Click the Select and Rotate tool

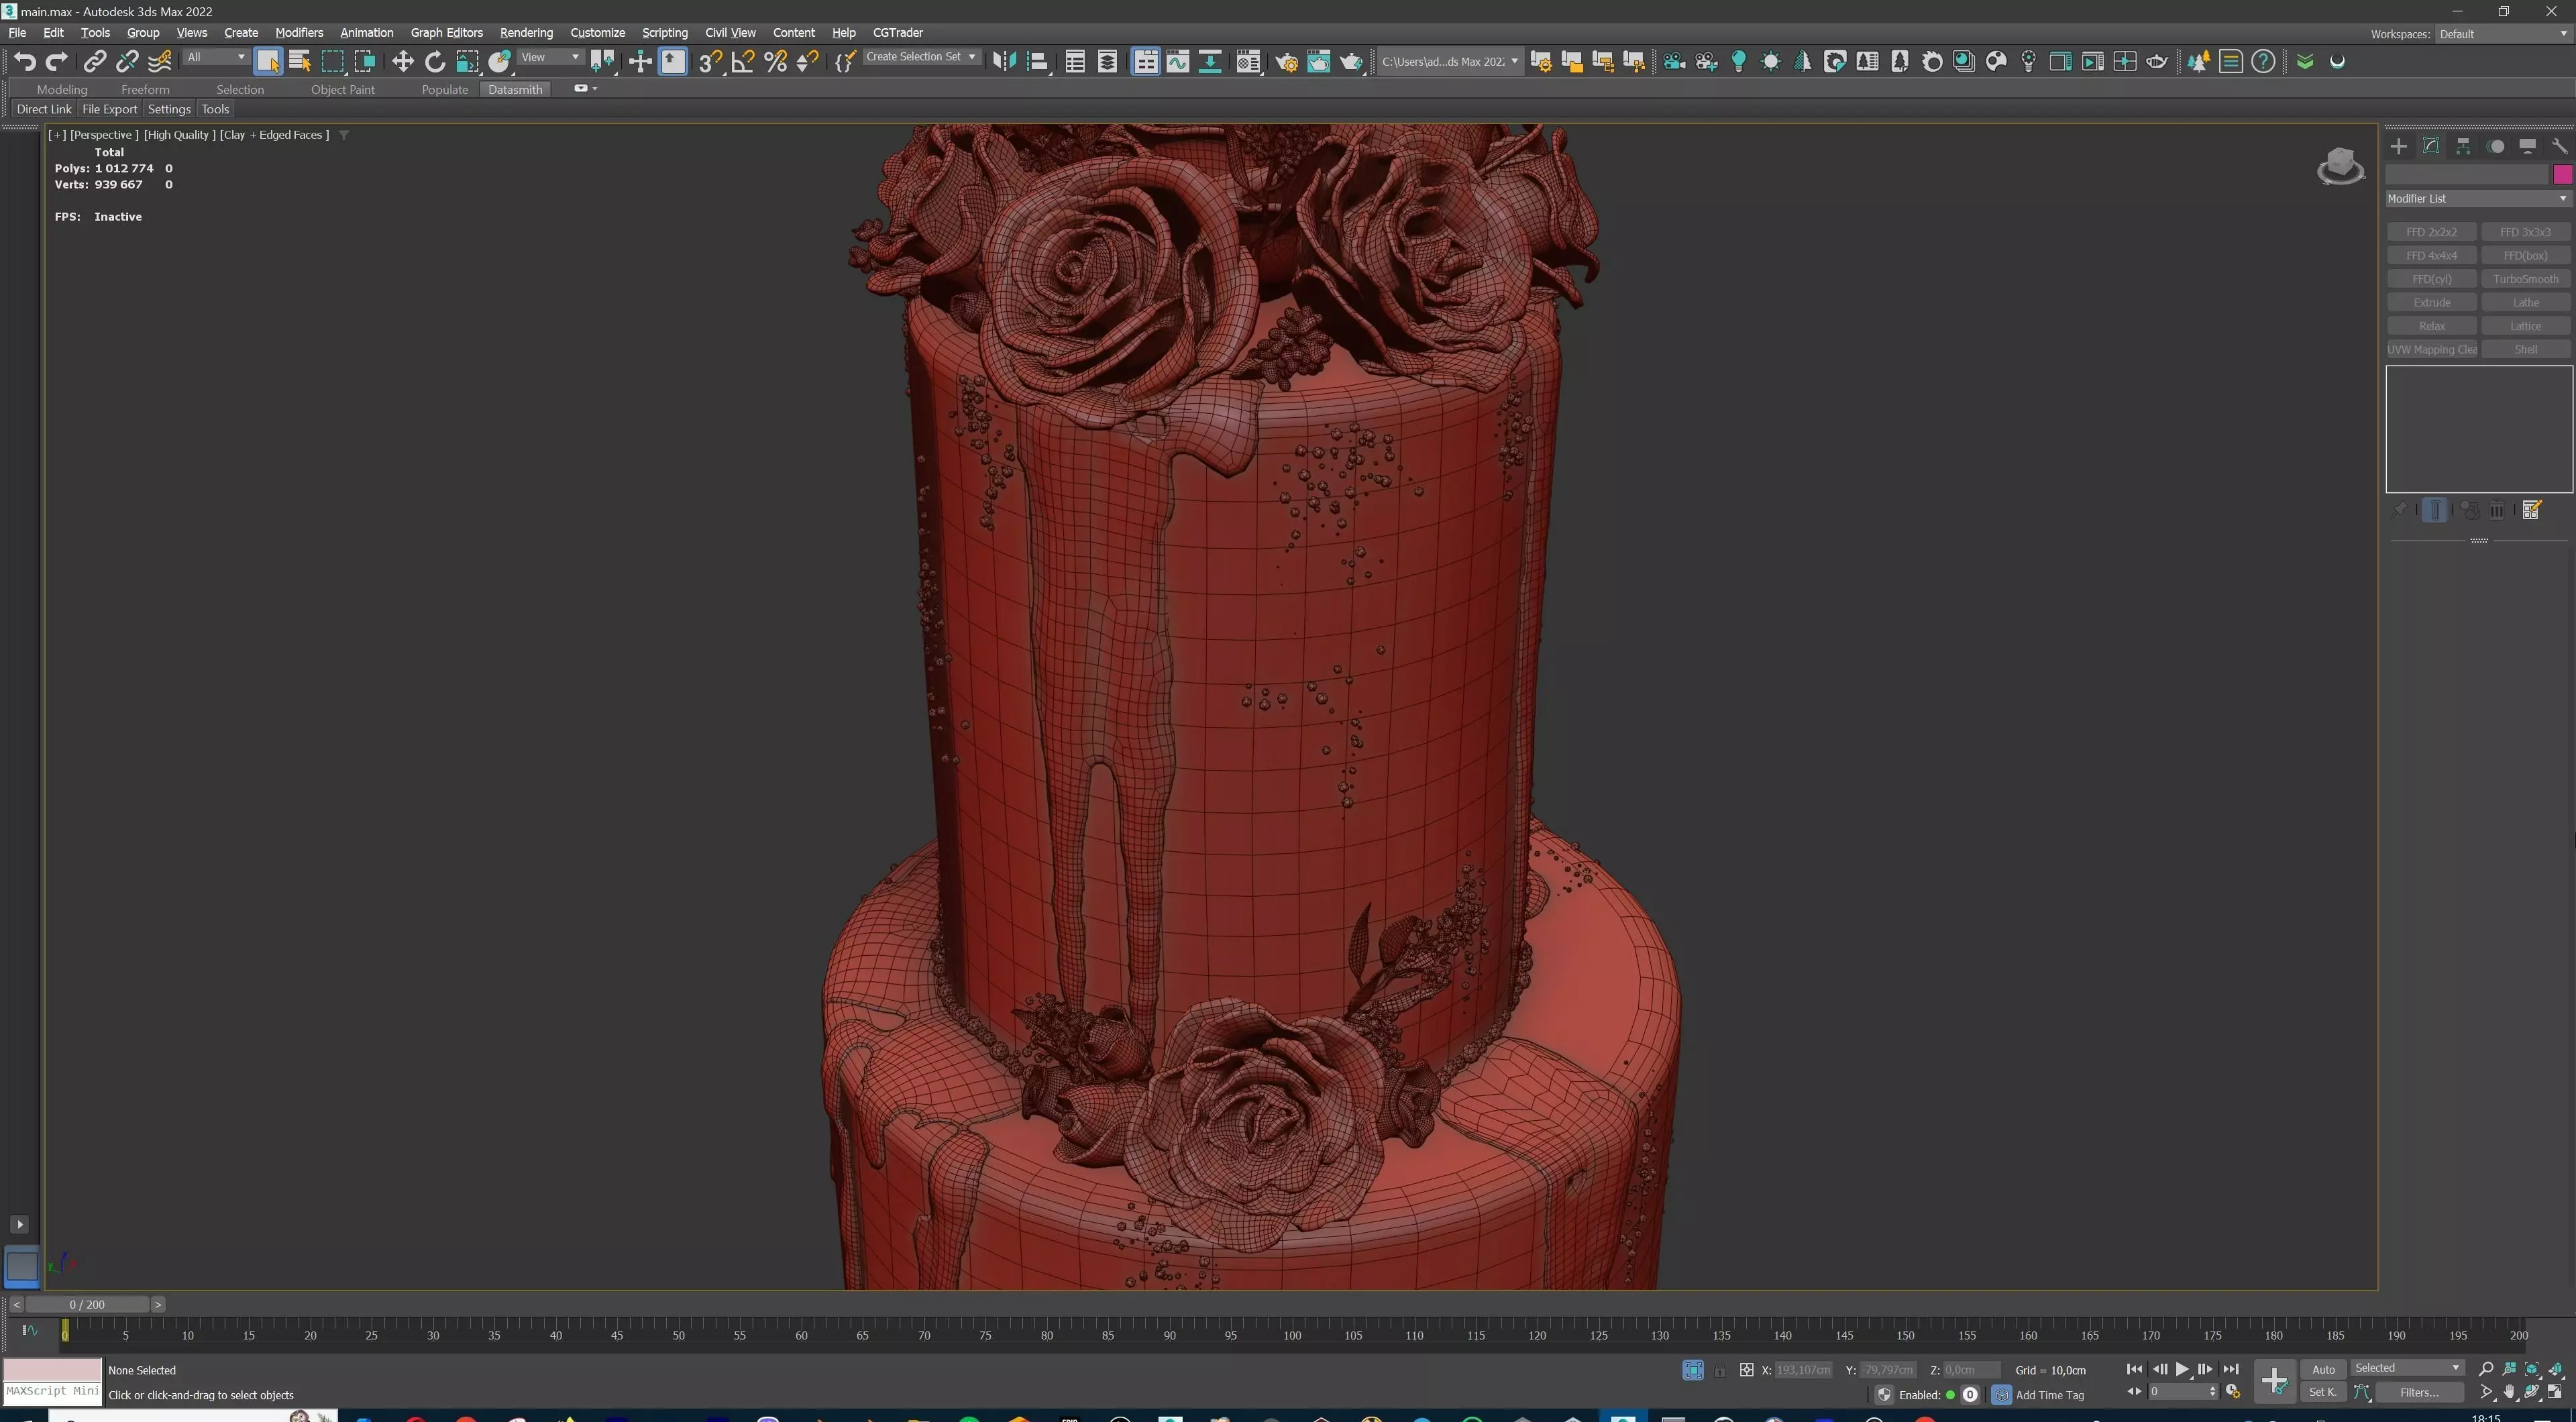click(x=435, y=62)
